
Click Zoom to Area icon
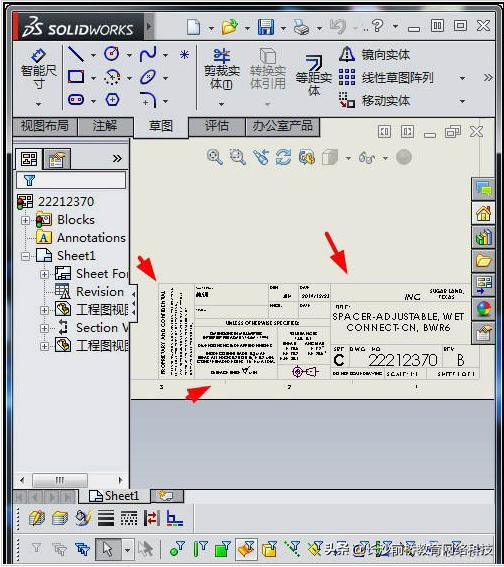click(238, 157)
